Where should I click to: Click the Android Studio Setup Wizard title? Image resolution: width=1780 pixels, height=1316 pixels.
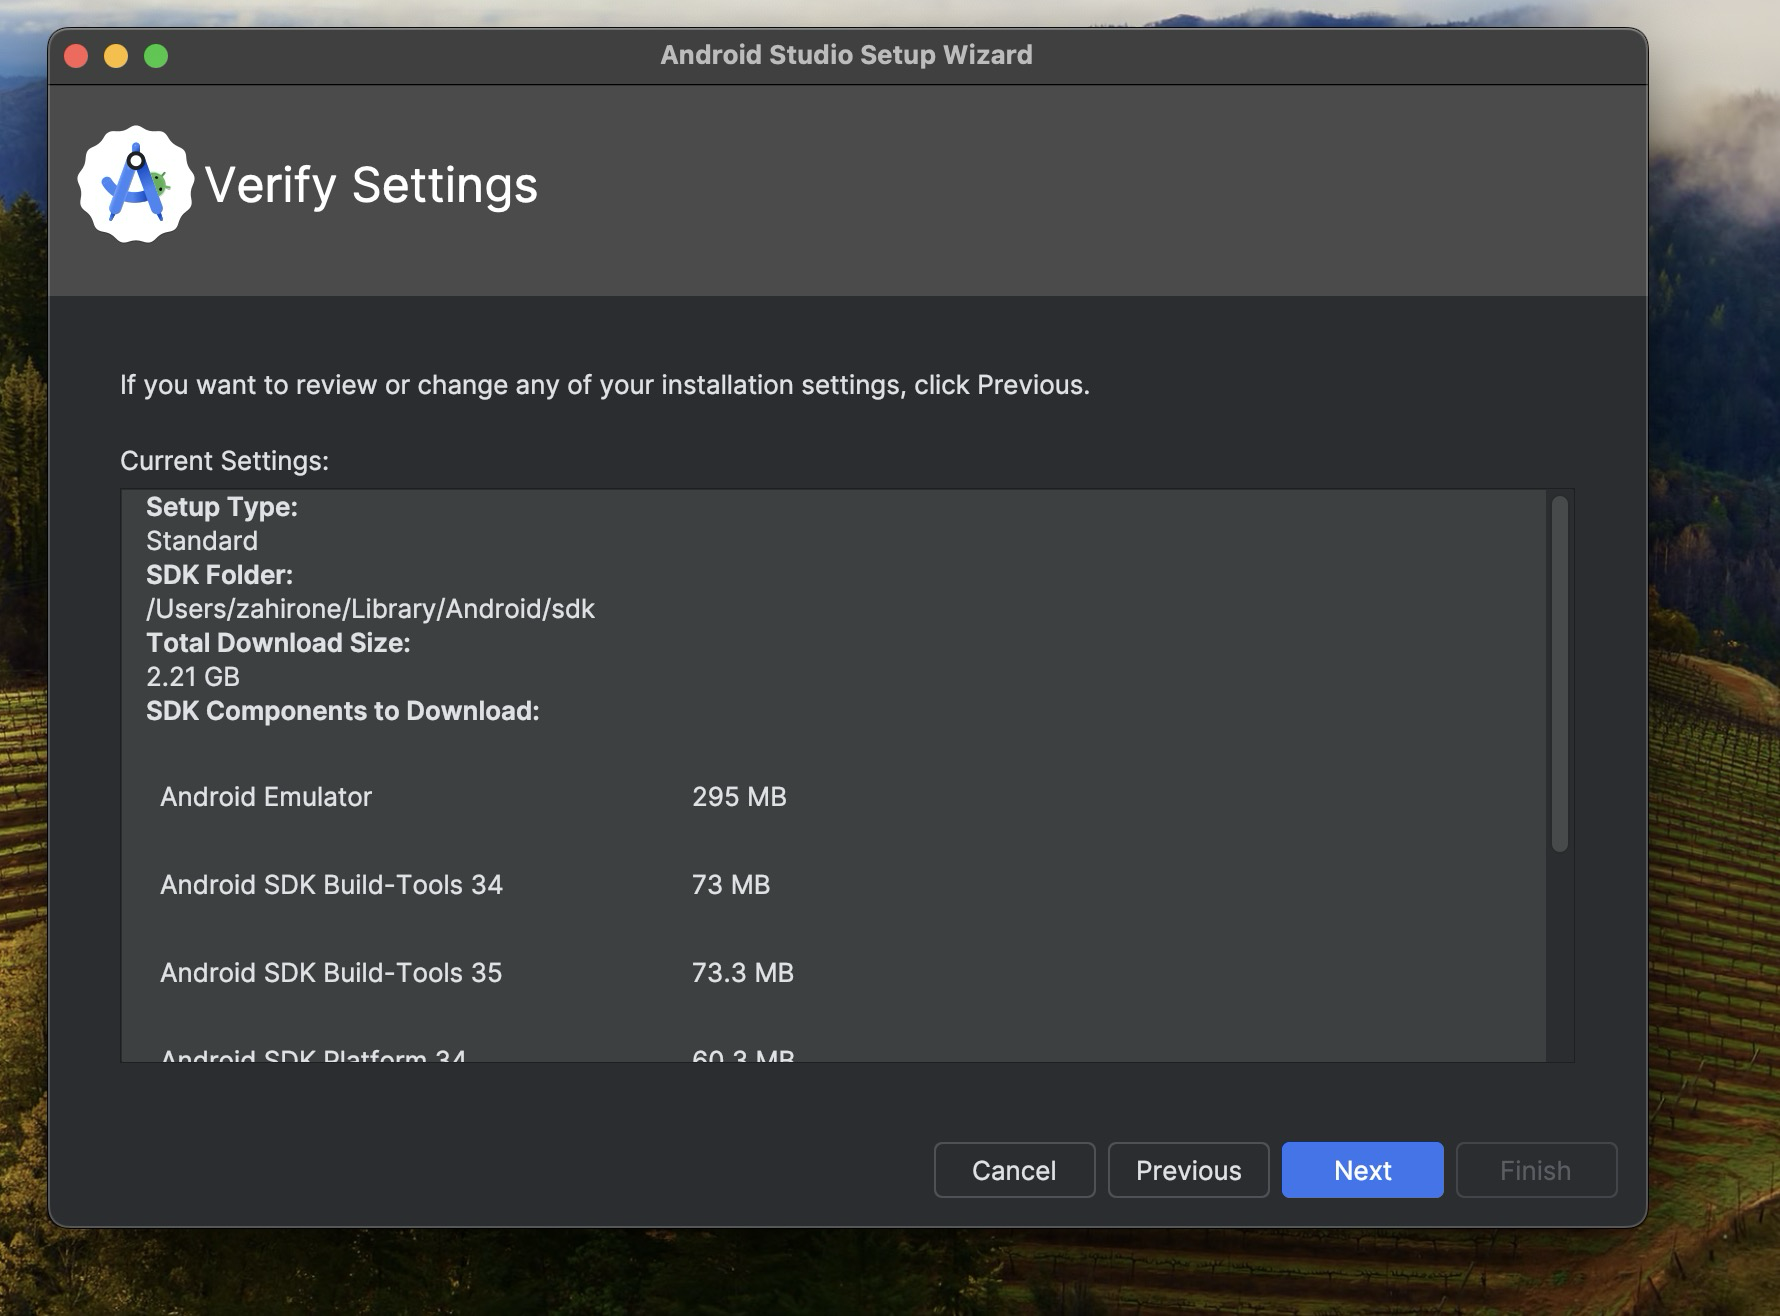click(846, 55)
